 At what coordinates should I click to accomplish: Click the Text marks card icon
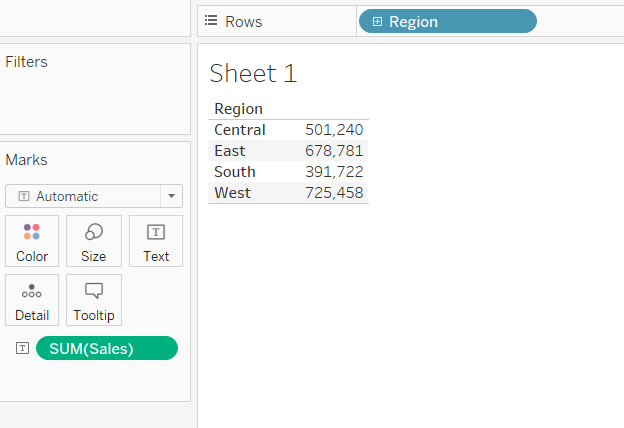coord(156,232)
